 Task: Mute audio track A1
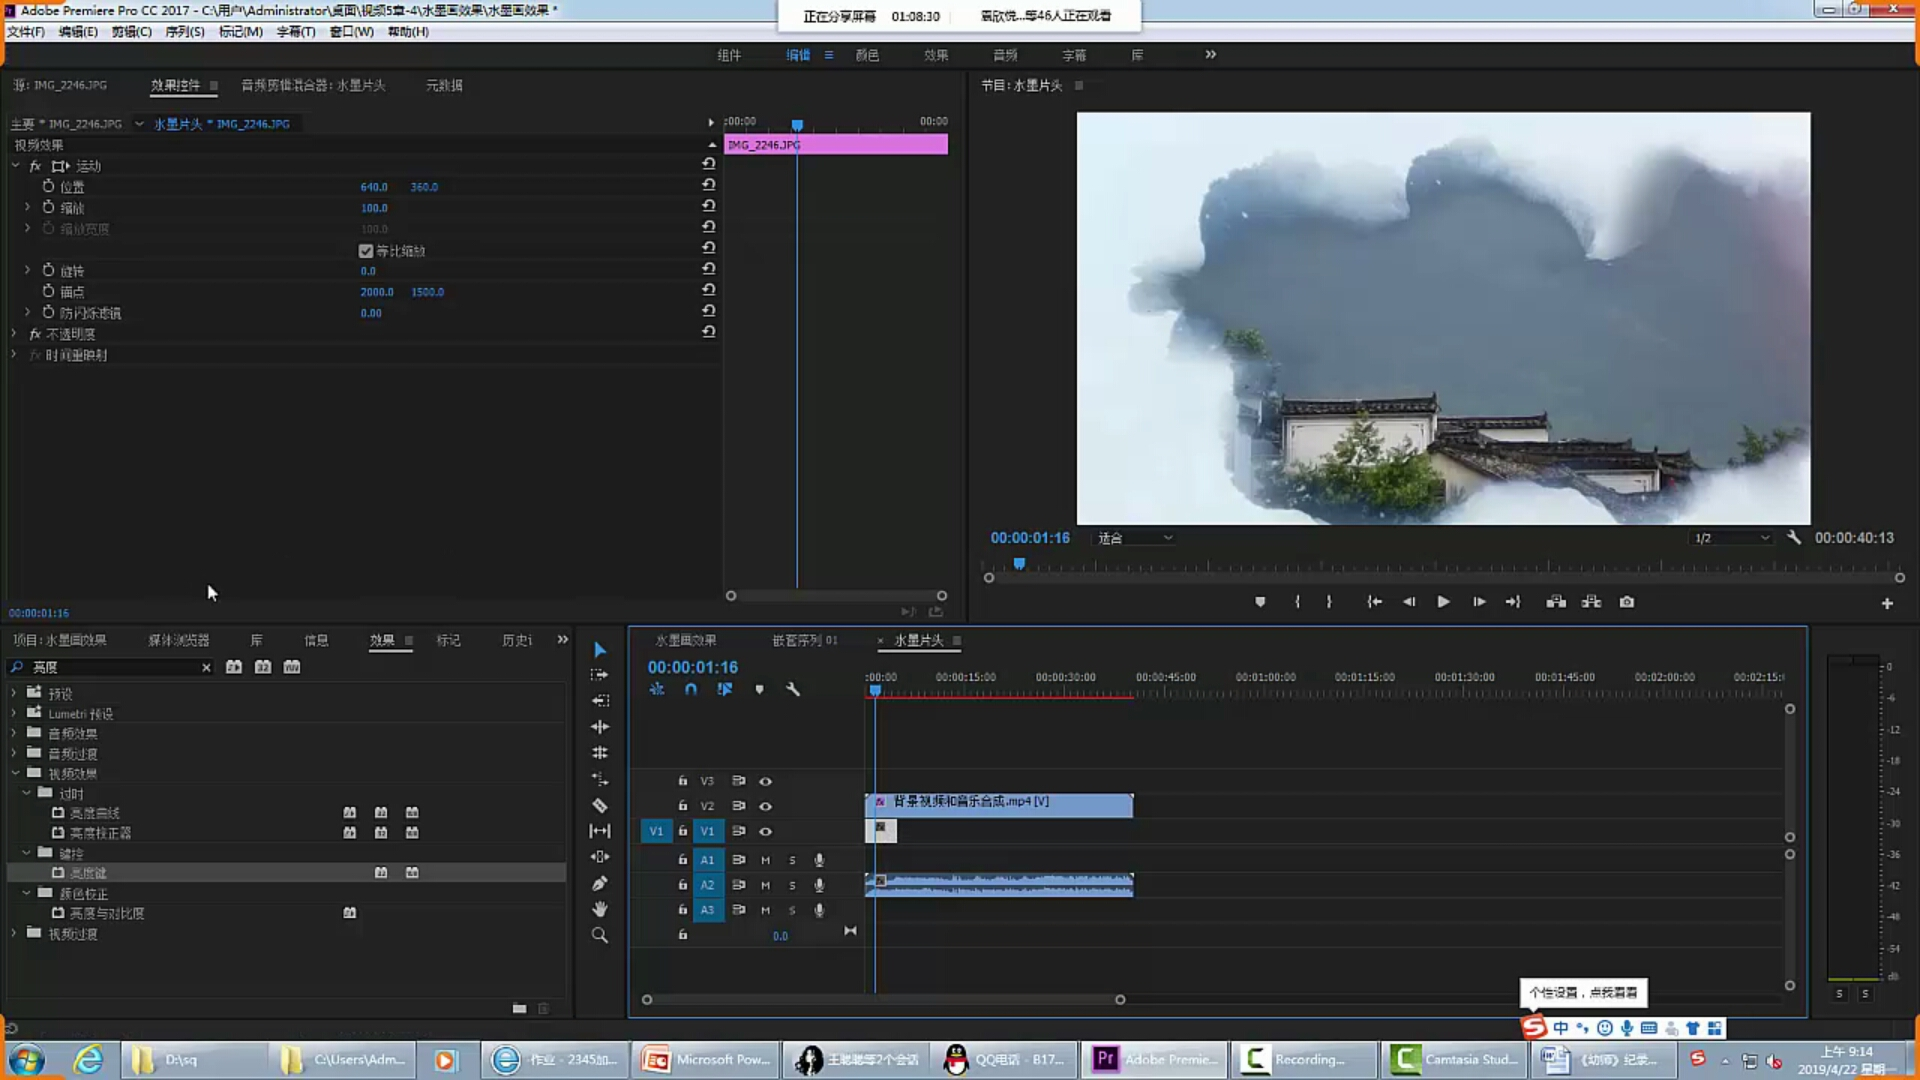[x=765, y=860]
